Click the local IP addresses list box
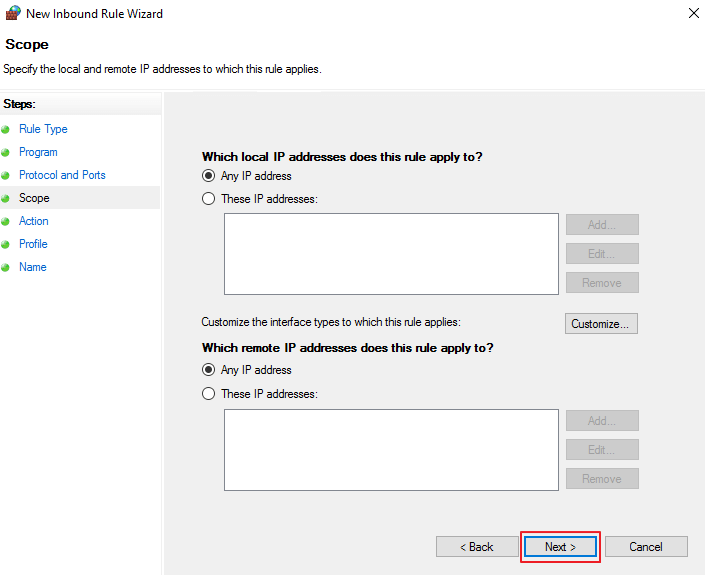This screenshot has width=705, height=575. click(x=391, y=254)
